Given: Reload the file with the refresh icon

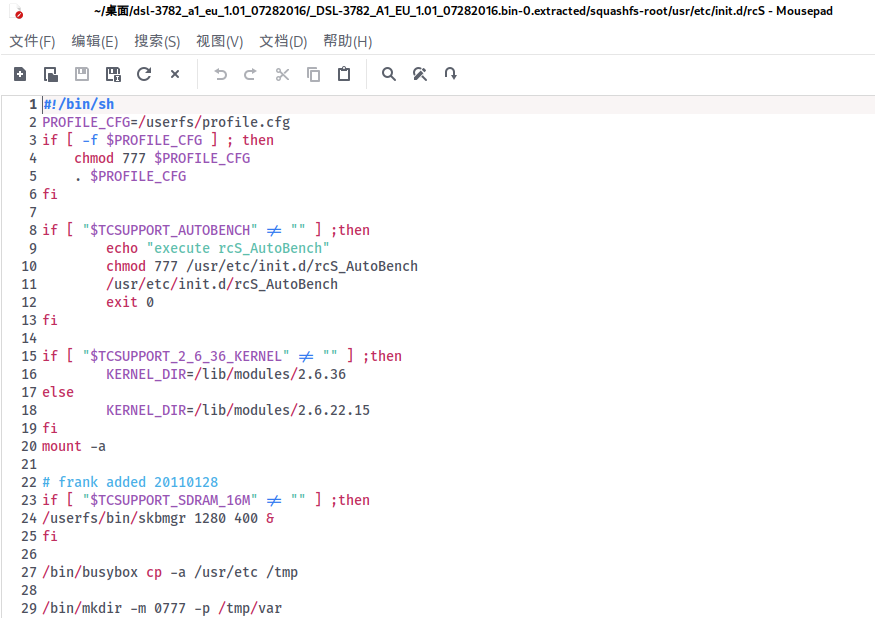Looking at the screenshot, I should 144,74.
